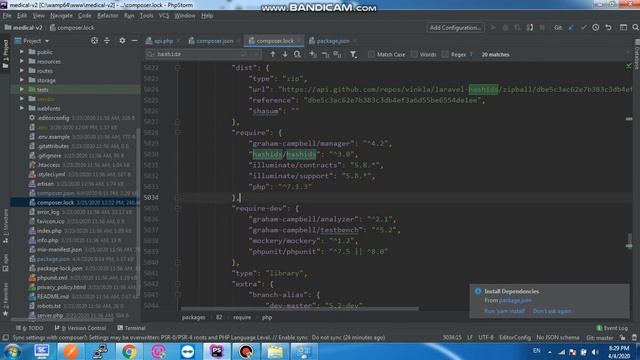Expand the routes folder
Viewport: 640px width, 360px height.
[x=22, y=71]
